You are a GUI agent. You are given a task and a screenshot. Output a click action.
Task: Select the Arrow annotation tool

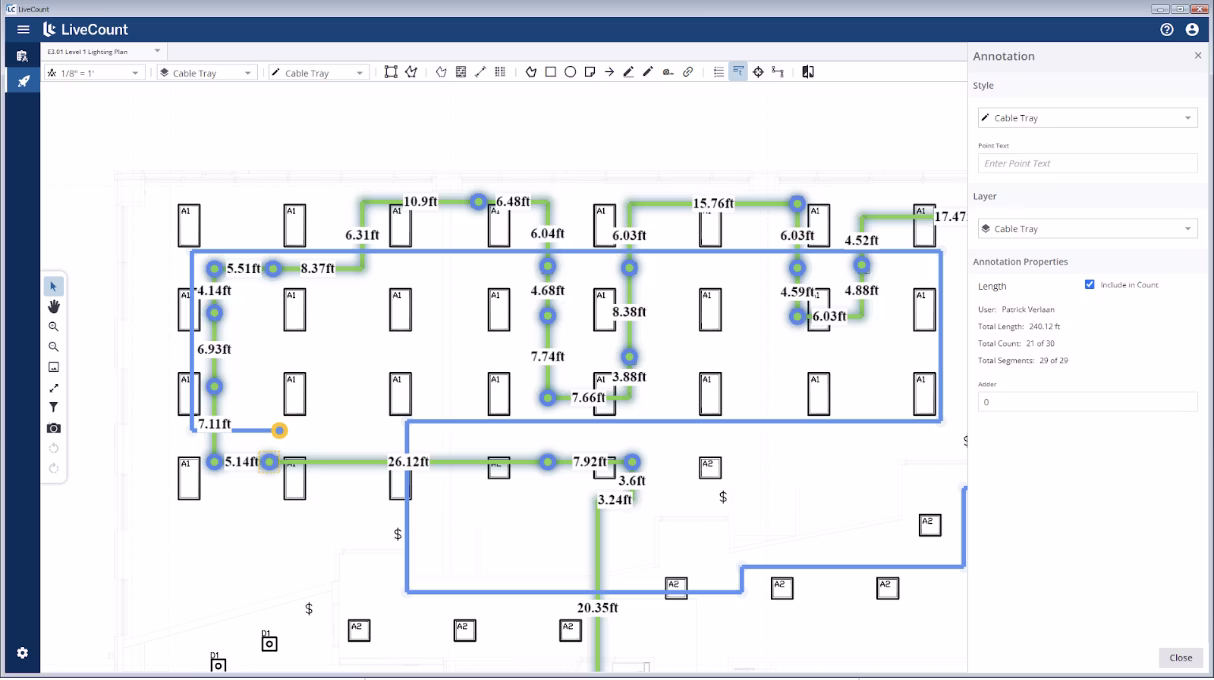pyautogui.click(x=609, y=71)
